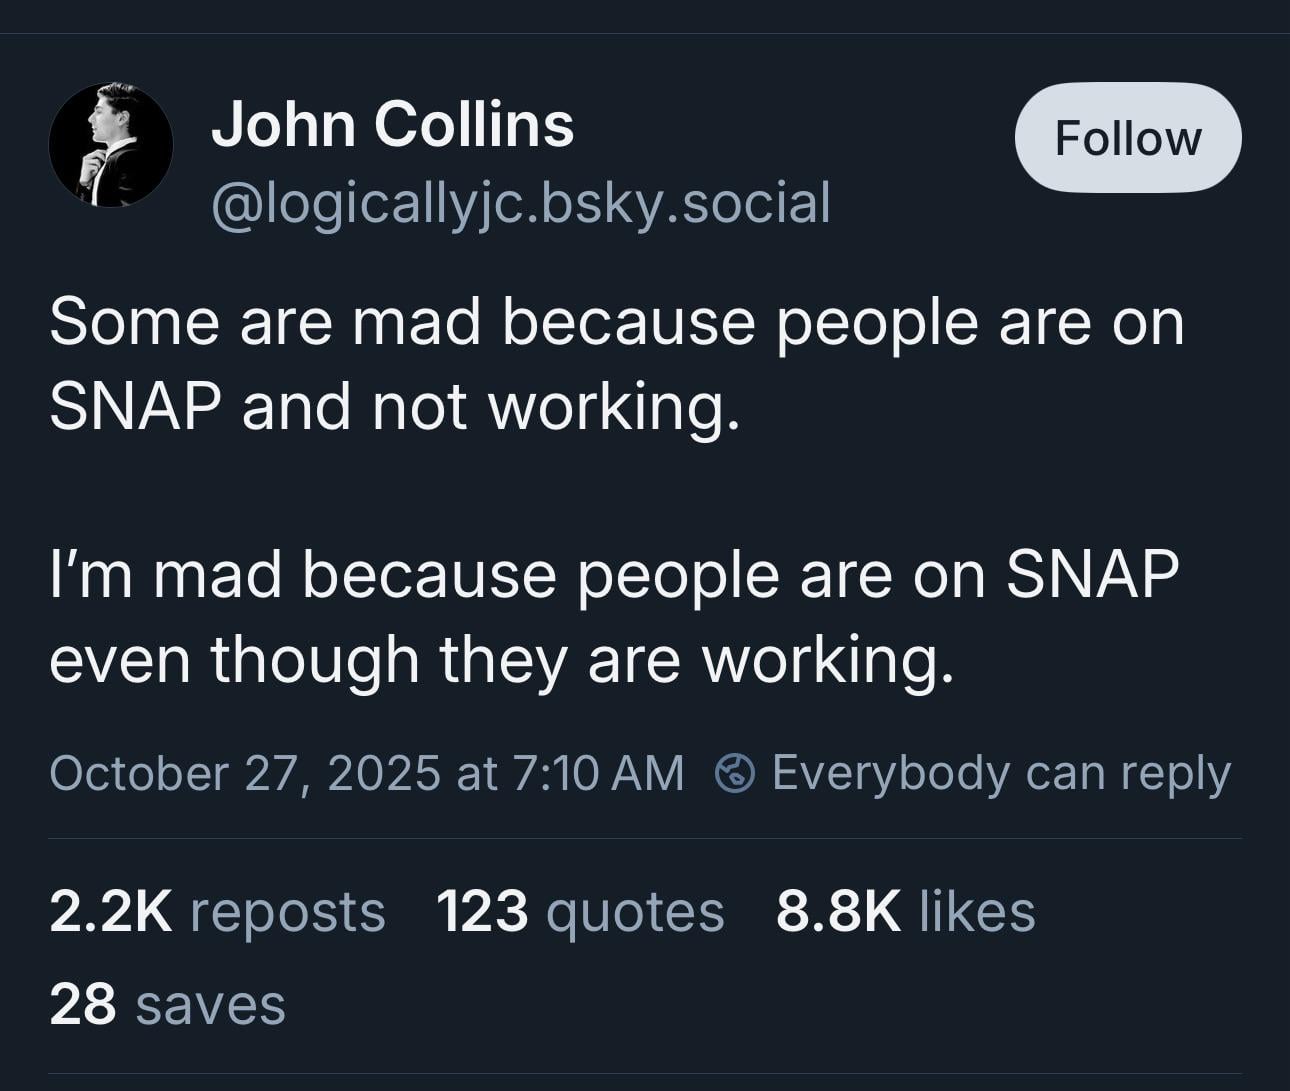Click the globe reply-settings icon
Image resolution: width=1290 pixels, height=1091 pixels.
(x=735, y=773)
